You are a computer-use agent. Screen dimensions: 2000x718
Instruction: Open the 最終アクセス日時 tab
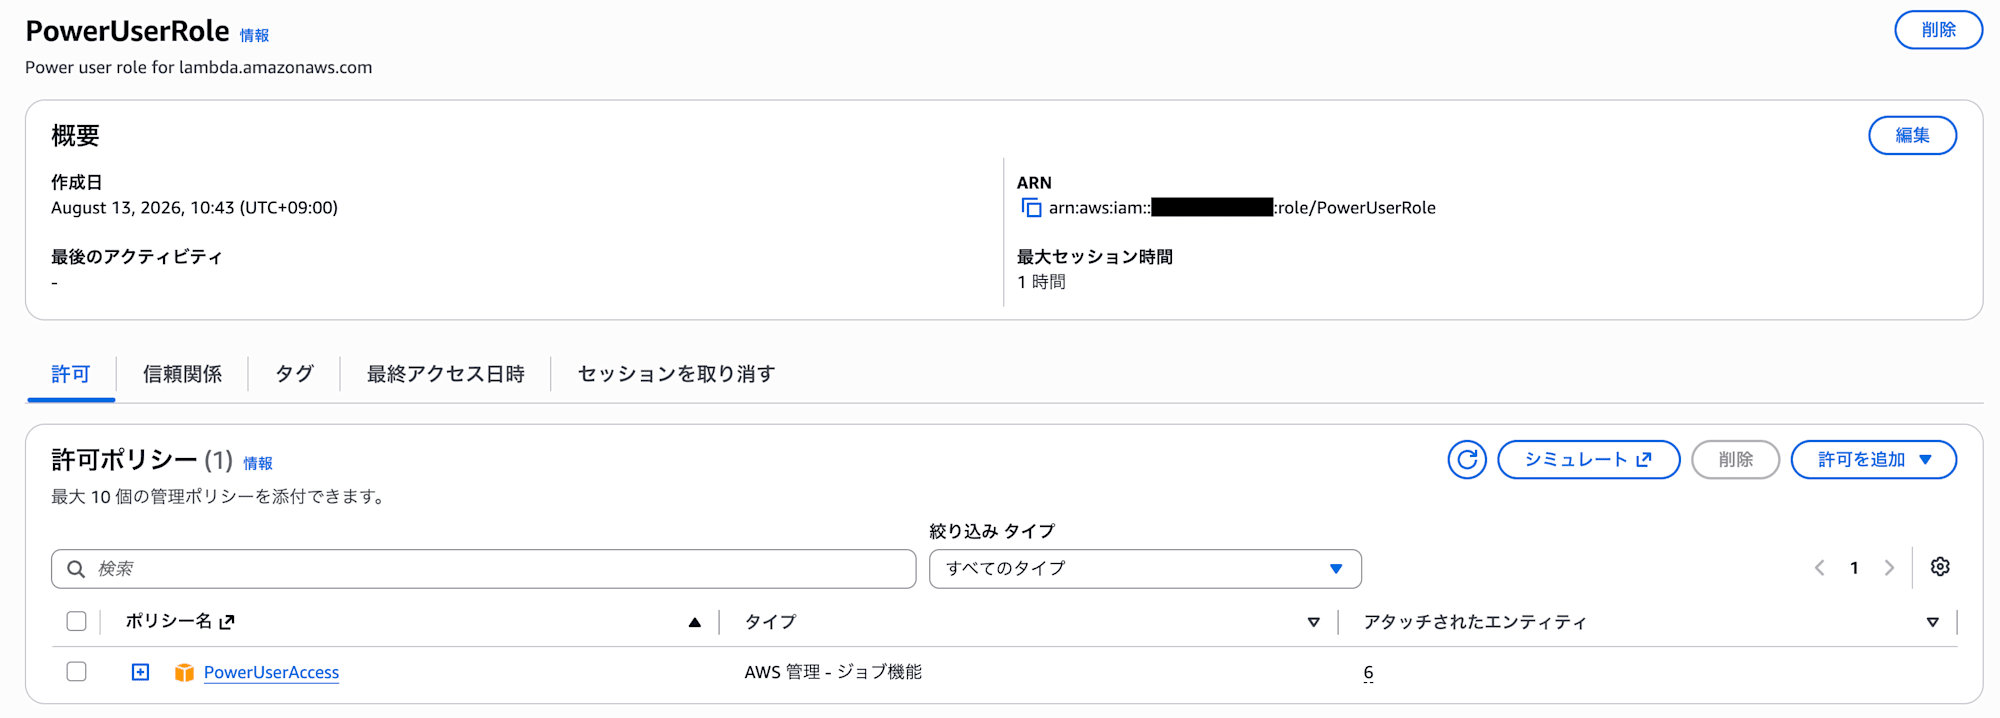pos(445,374)
